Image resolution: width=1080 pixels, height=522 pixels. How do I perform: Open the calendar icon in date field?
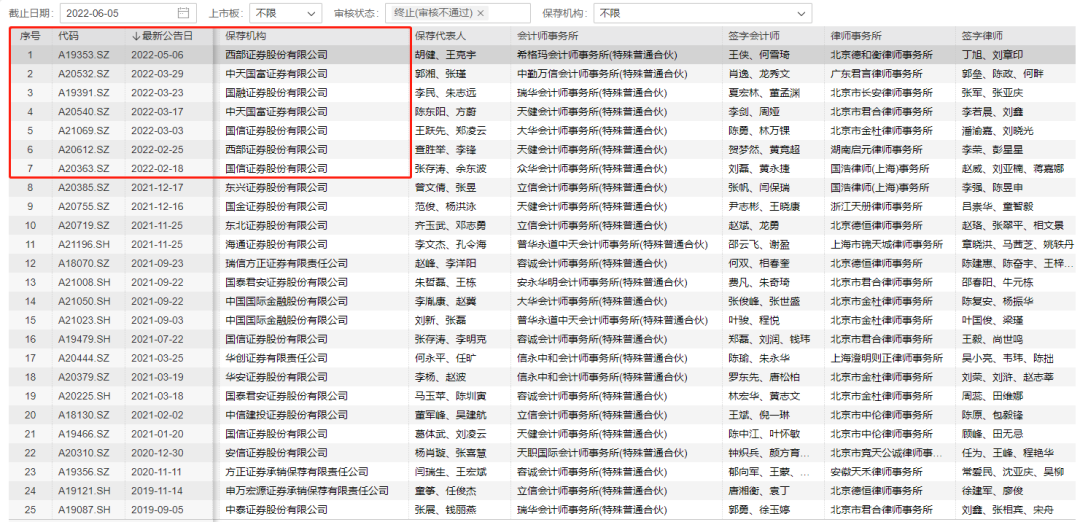182,14
